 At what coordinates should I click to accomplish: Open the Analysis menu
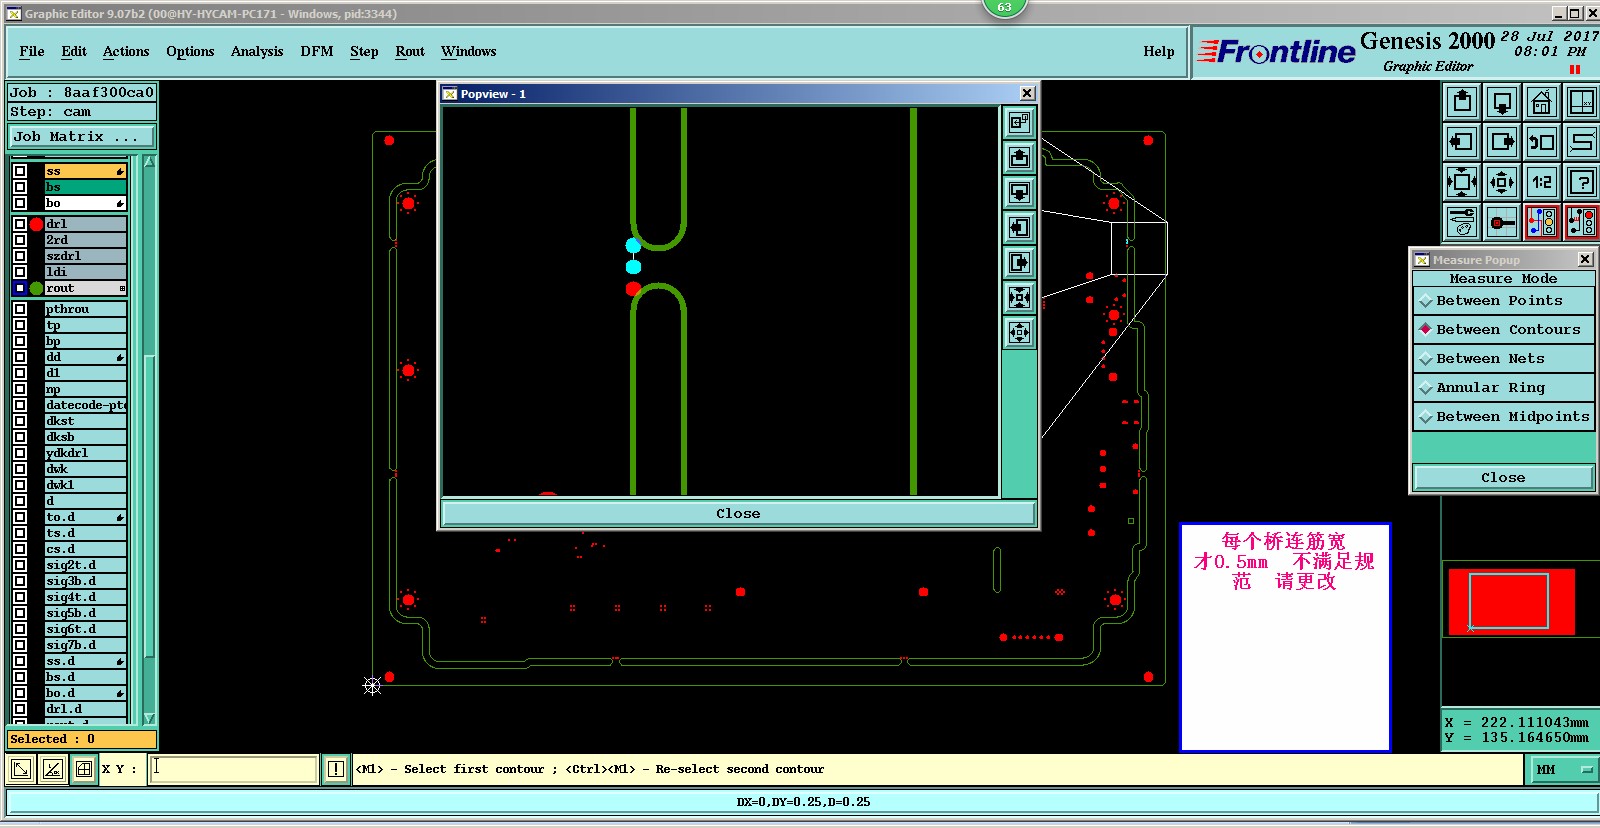(257, 51)
